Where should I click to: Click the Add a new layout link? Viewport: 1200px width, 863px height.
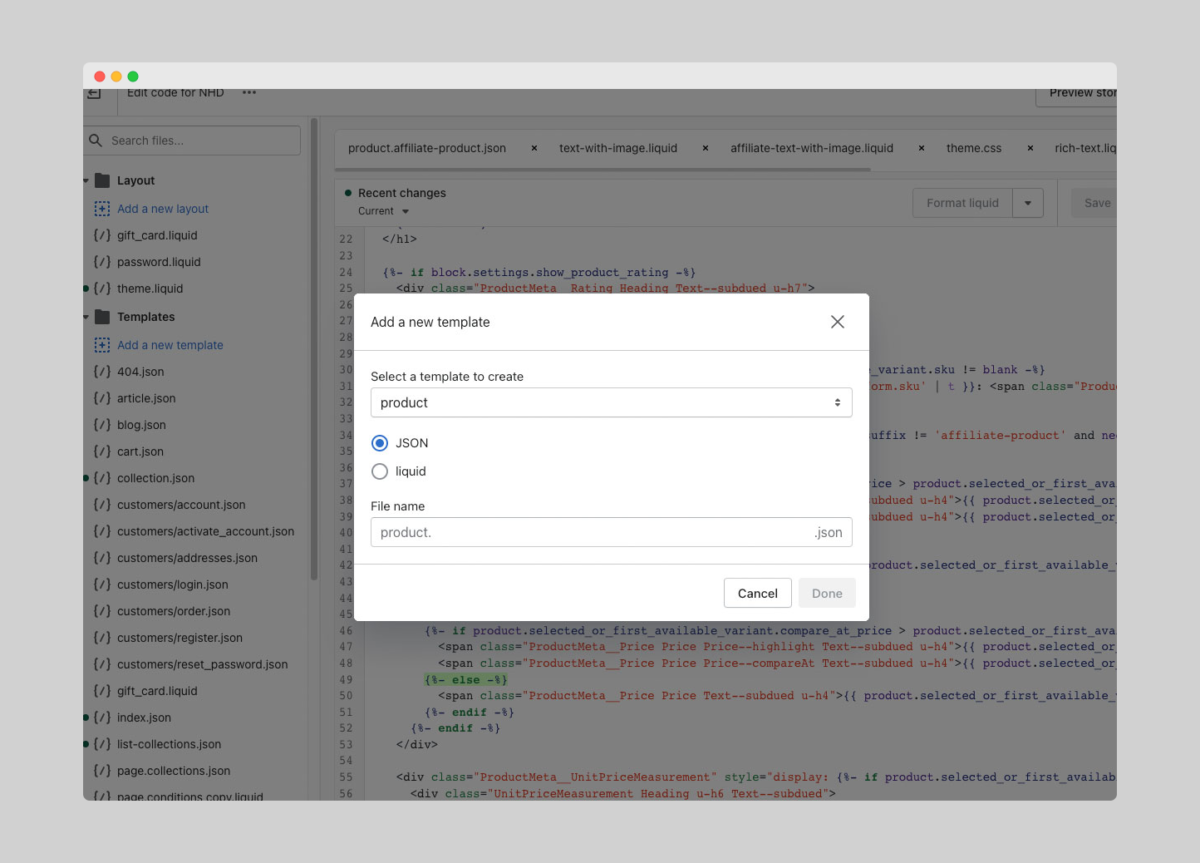point(162,209)
